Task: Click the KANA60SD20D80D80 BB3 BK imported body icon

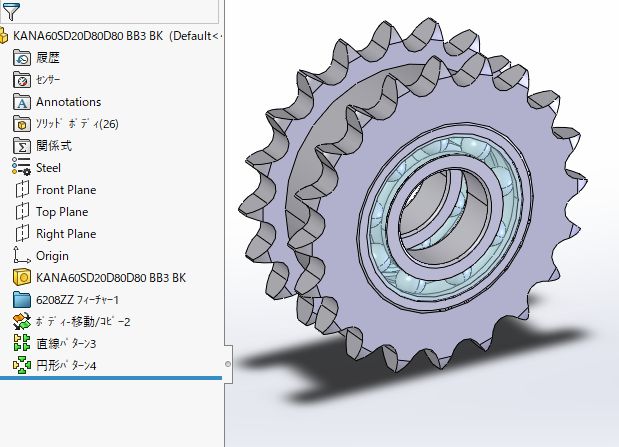Action: pyautogui.click(x=22, y=278)
